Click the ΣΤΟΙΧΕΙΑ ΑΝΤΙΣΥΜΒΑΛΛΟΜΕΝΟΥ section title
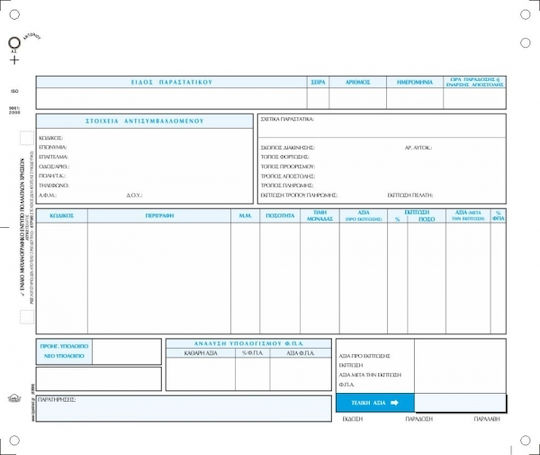Screen dimensions: 540x455 145,121
